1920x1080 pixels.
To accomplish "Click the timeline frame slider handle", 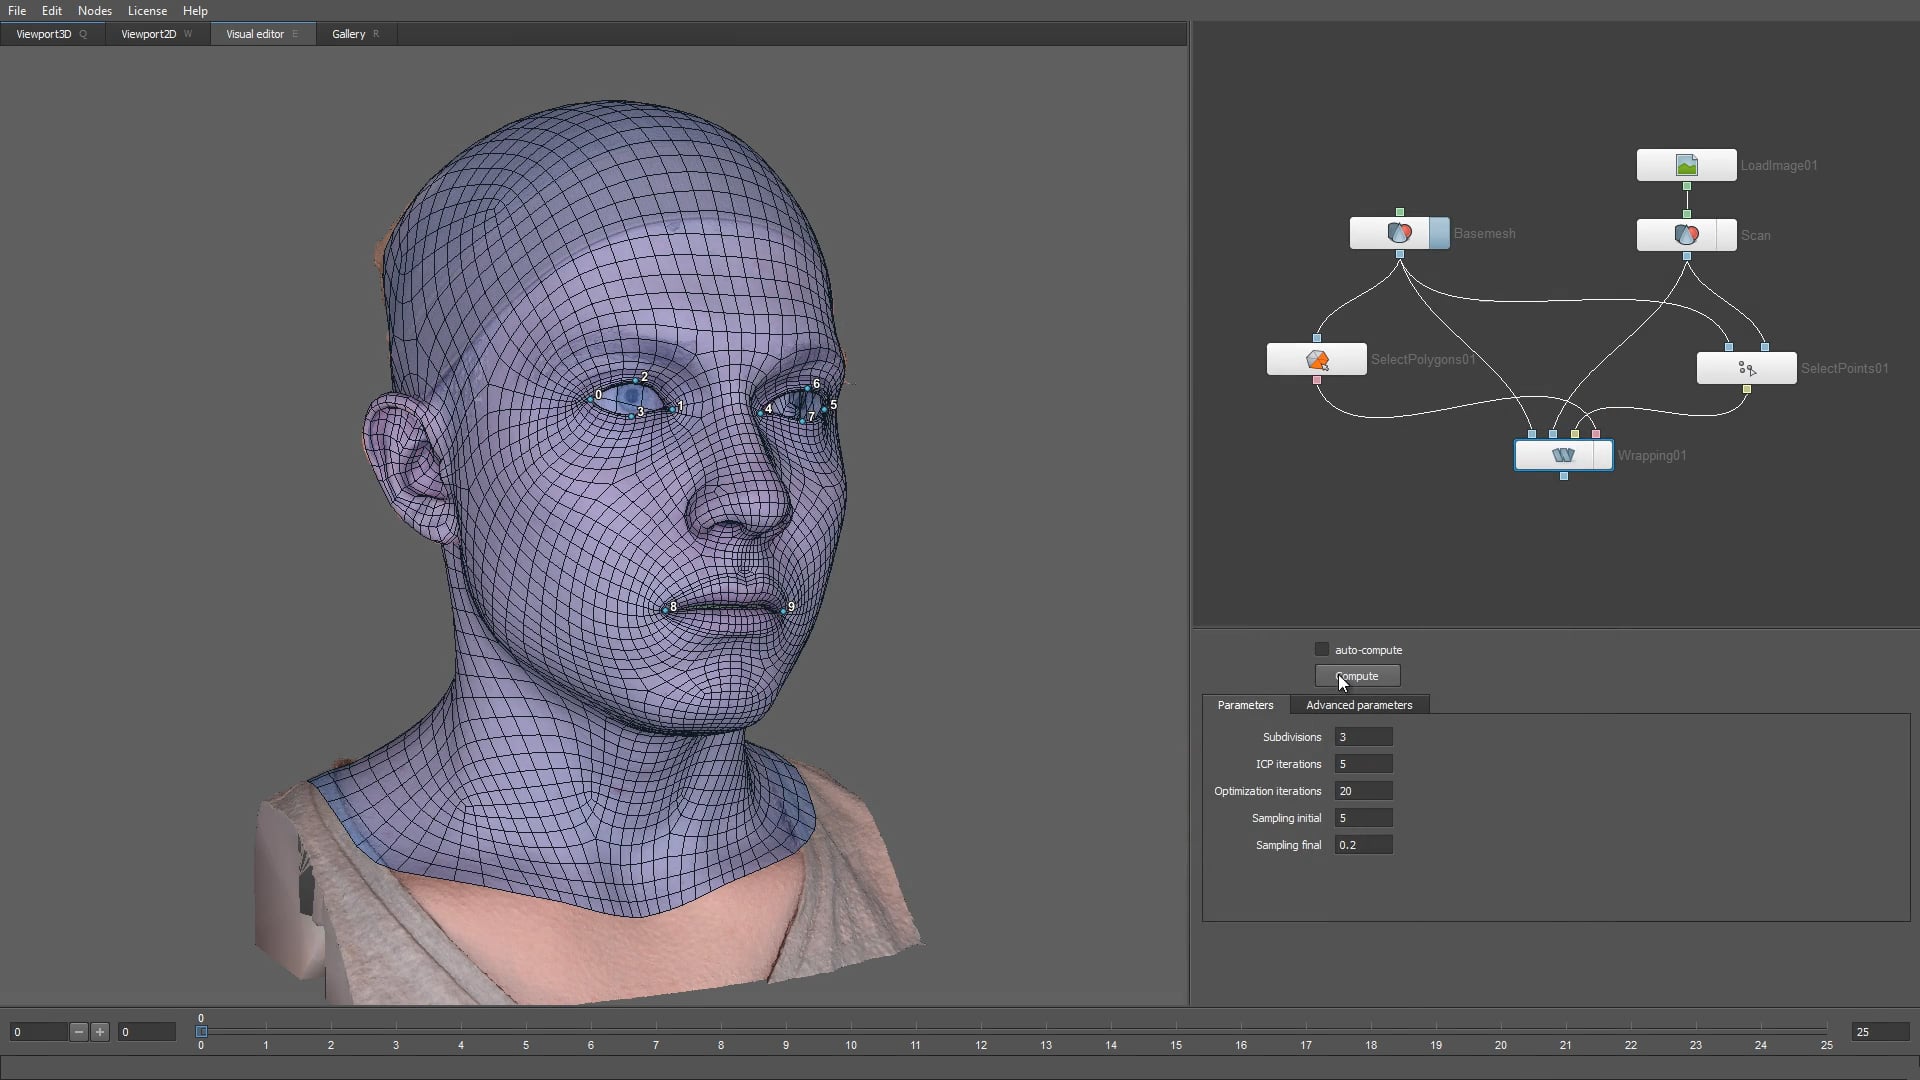I will (x=202, y=1032).
